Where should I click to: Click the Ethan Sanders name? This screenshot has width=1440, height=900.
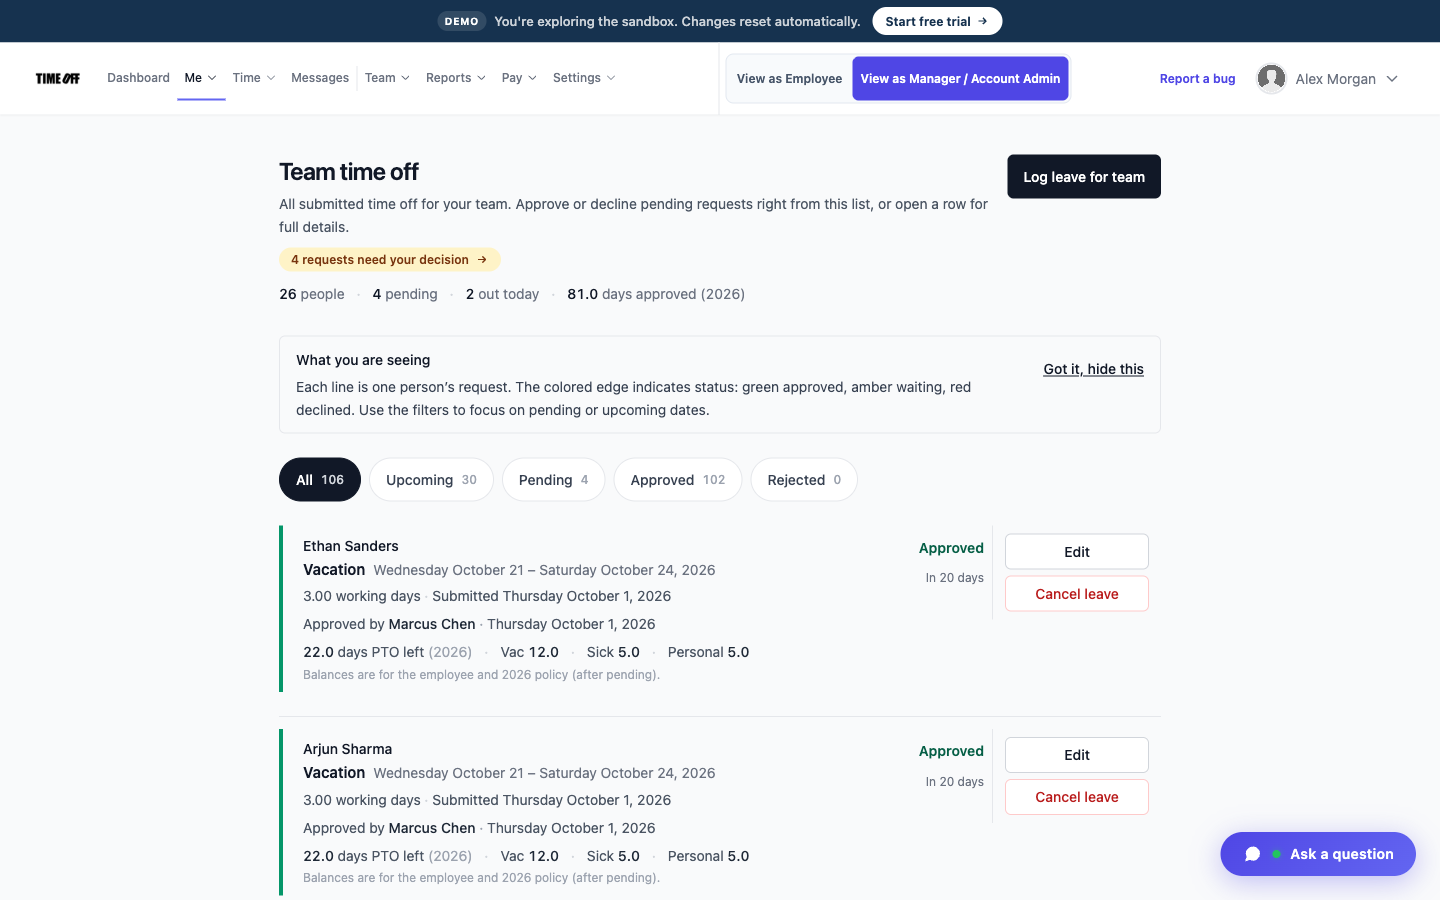click(x=351, y=546)
